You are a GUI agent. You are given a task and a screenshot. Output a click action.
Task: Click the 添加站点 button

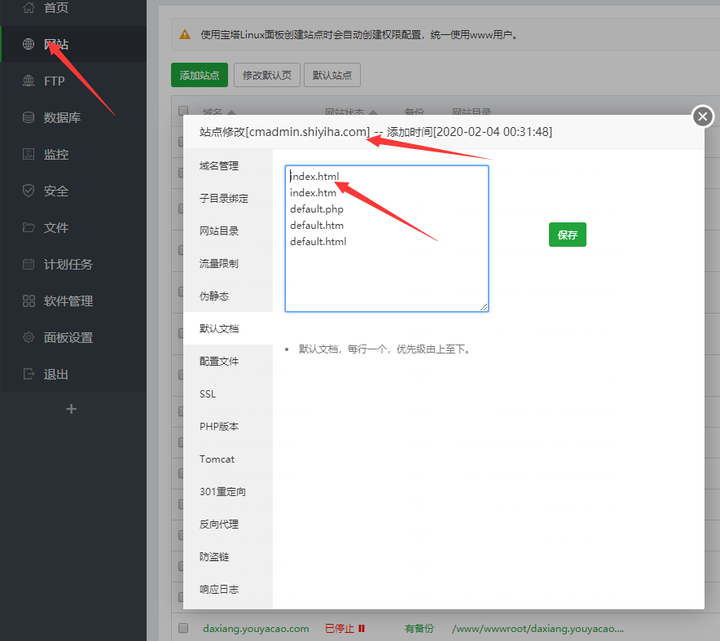[199, 75]
